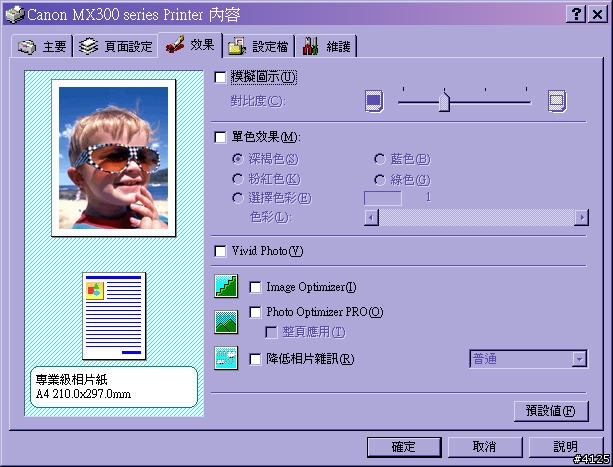
Task: Click the 取消 cancel button
Action: 485,447
